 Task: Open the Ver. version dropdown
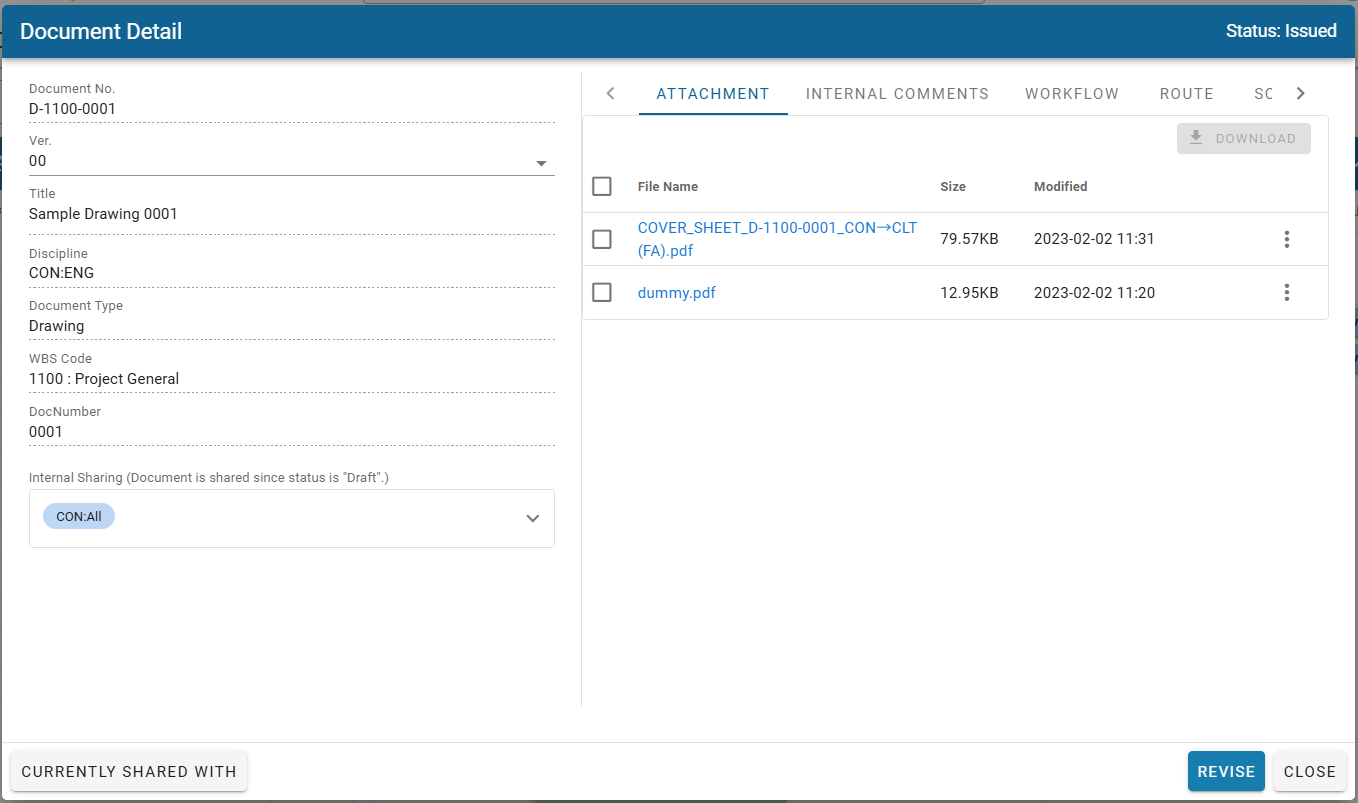[x=541, y=162]
